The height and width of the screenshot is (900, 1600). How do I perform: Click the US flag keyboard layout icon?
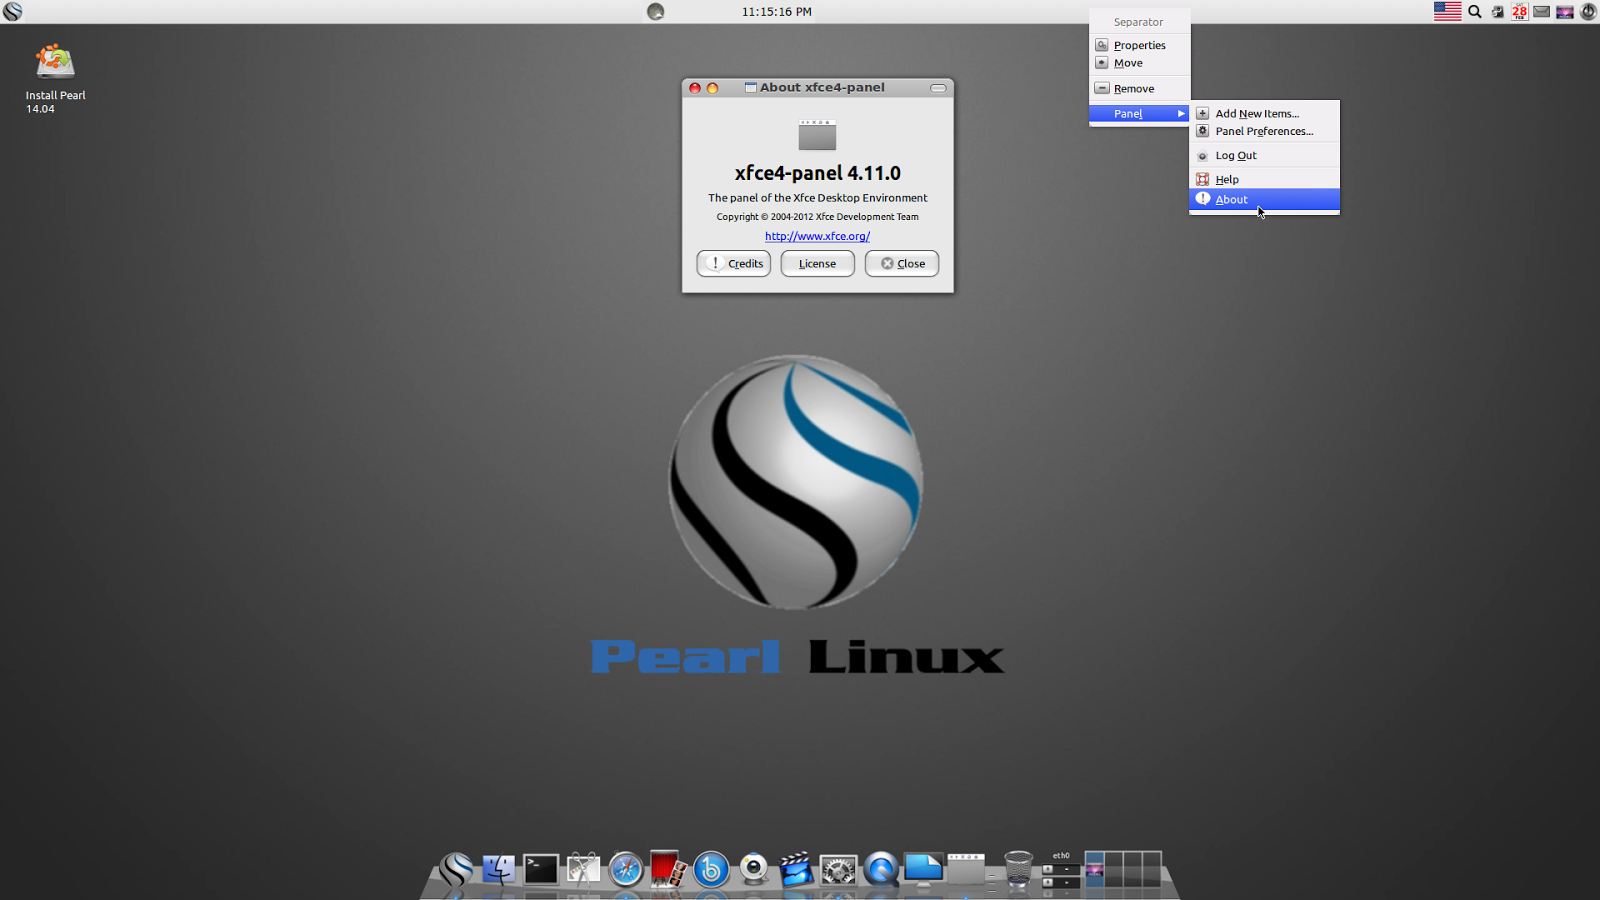point(1447,12)
